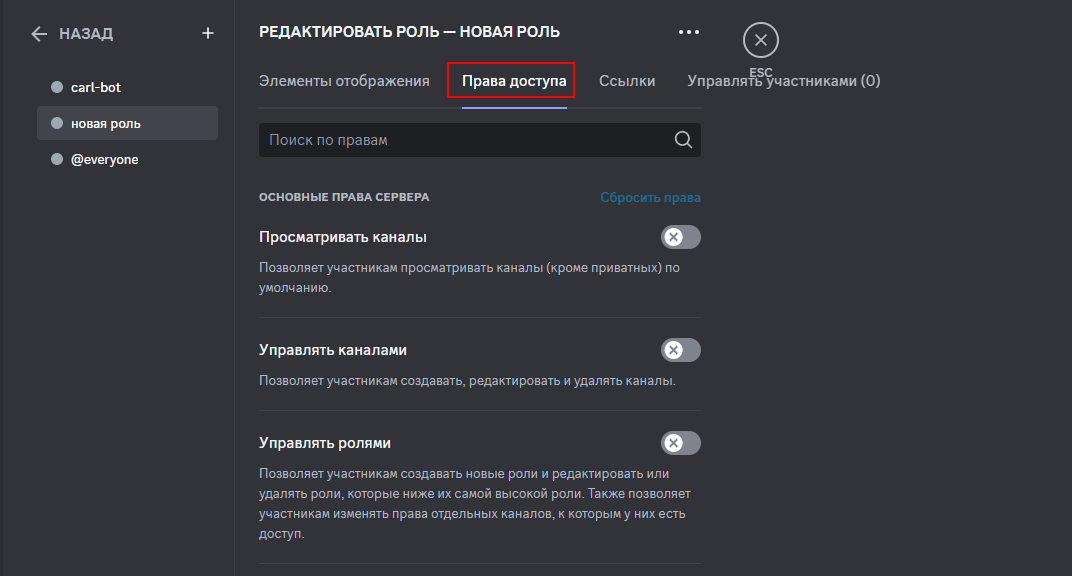
Task: Click the Сбросить права link
Action: click(x=650, y=198)
